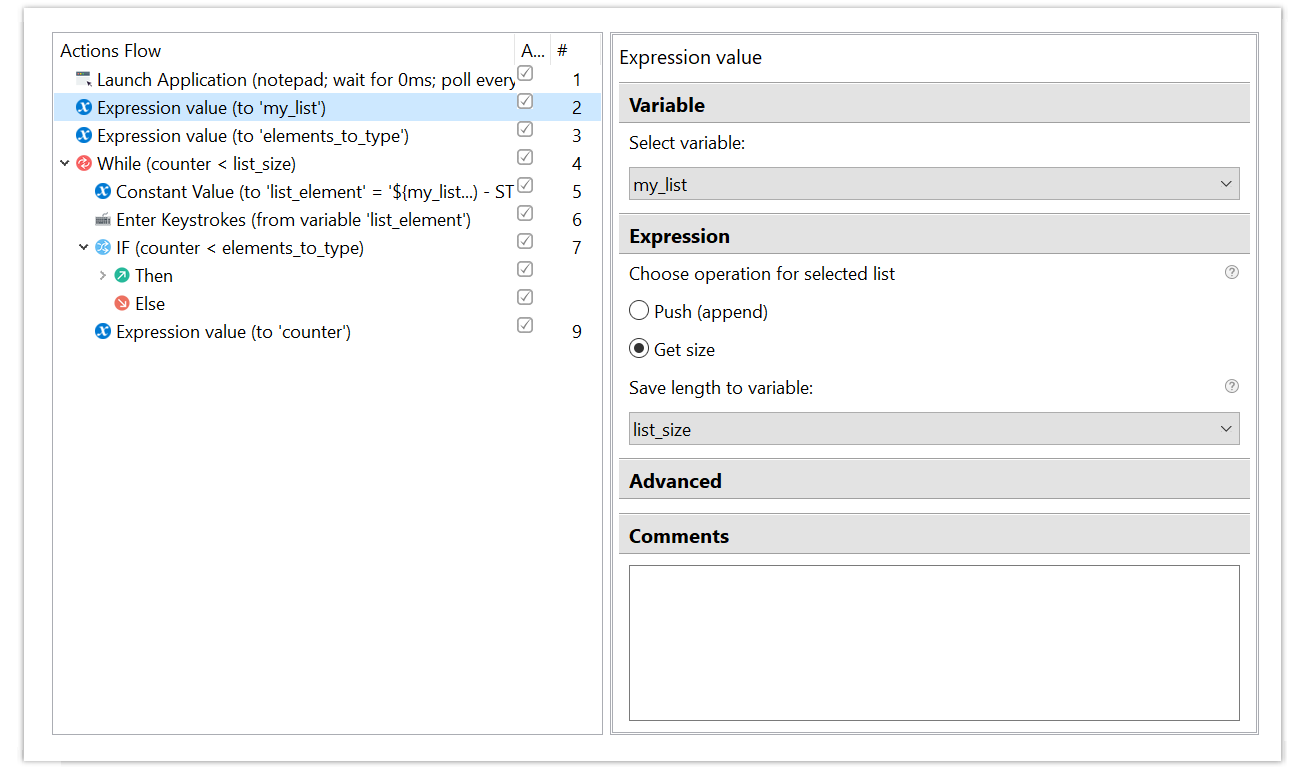Click row number 3 in the # column
Image resolution: width=1305 pixels, height=778 pixels.
tap(577, 135)
